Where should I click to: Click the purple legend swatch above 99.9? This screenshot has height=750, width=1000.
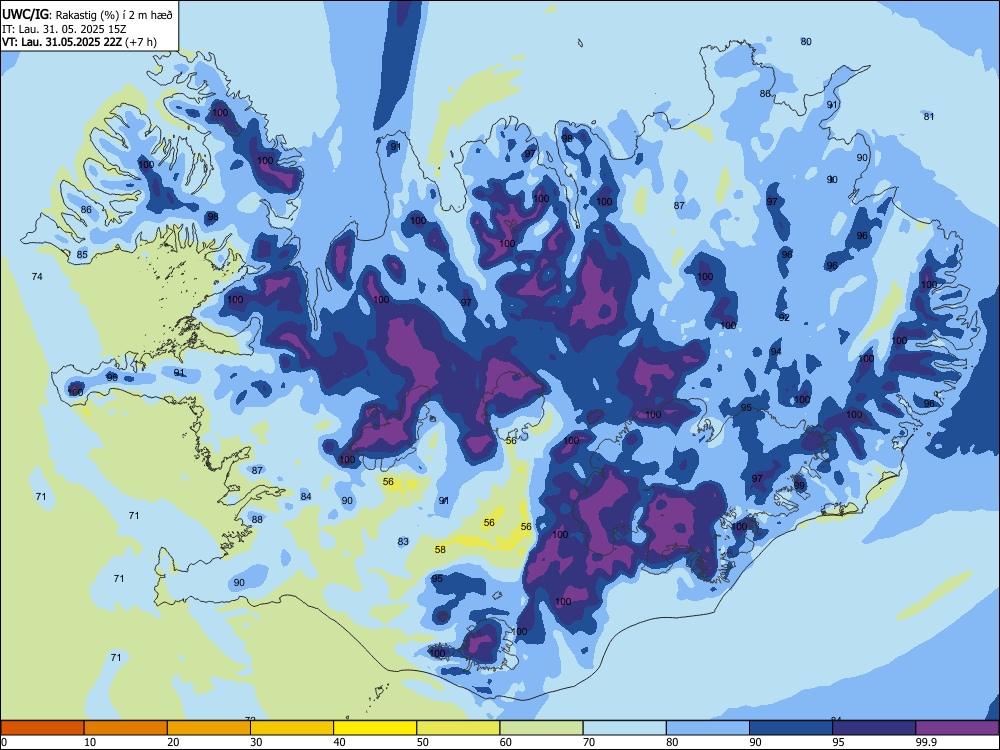(957, 728)
